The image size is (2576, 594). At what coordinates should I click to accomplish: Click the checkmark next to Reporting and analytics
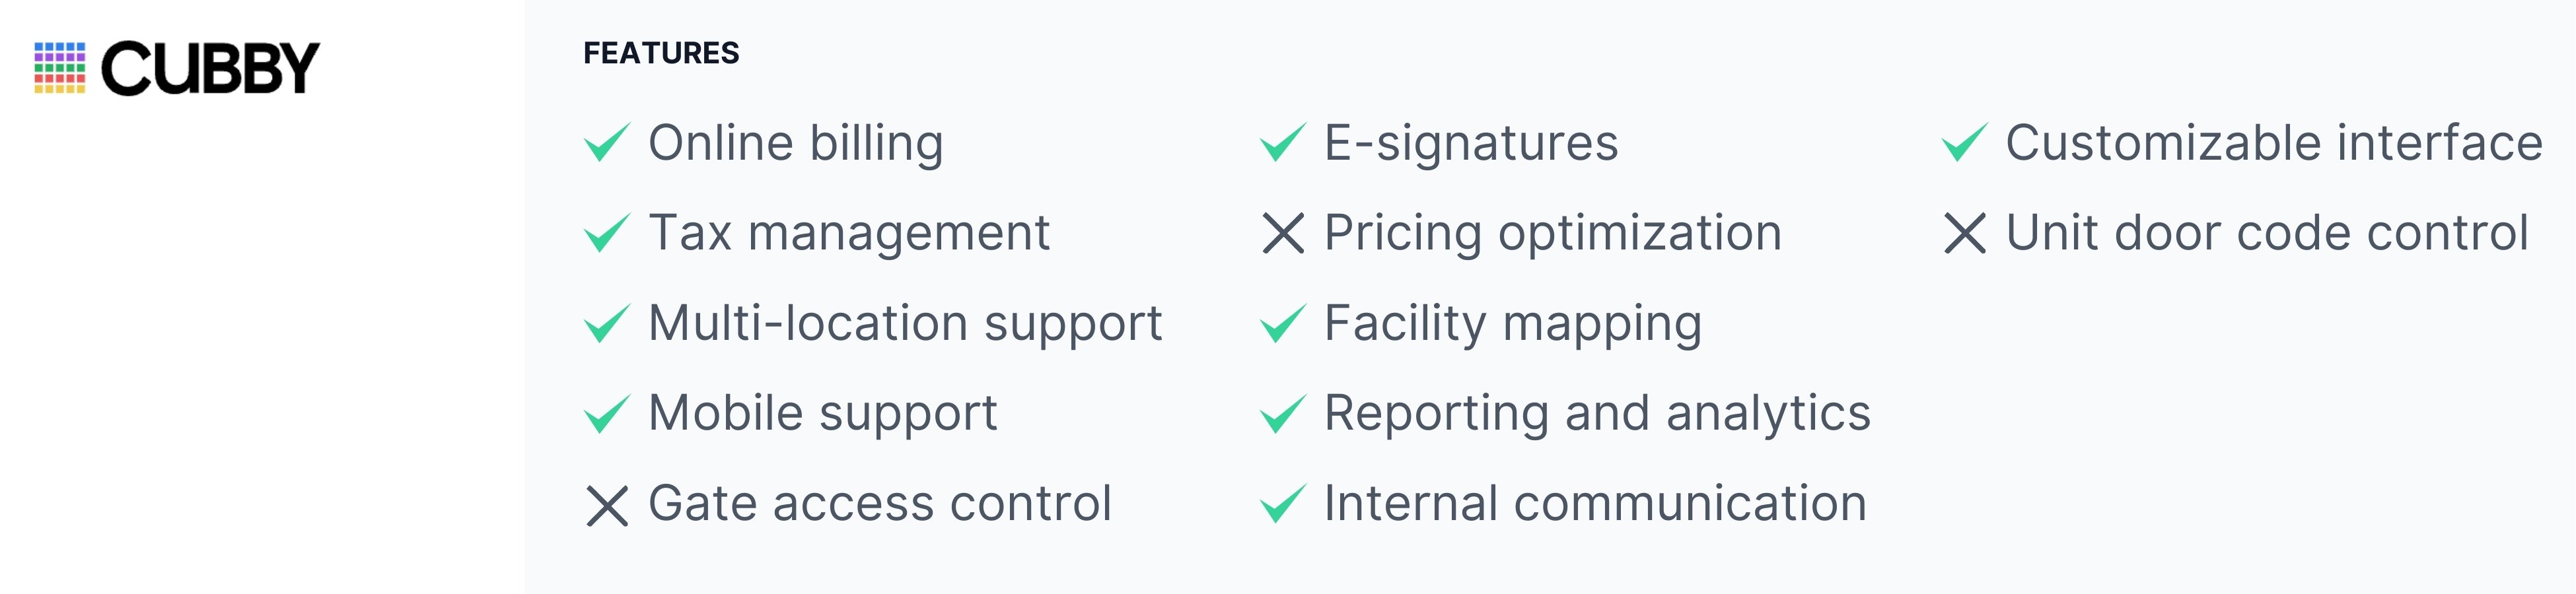1283,413
